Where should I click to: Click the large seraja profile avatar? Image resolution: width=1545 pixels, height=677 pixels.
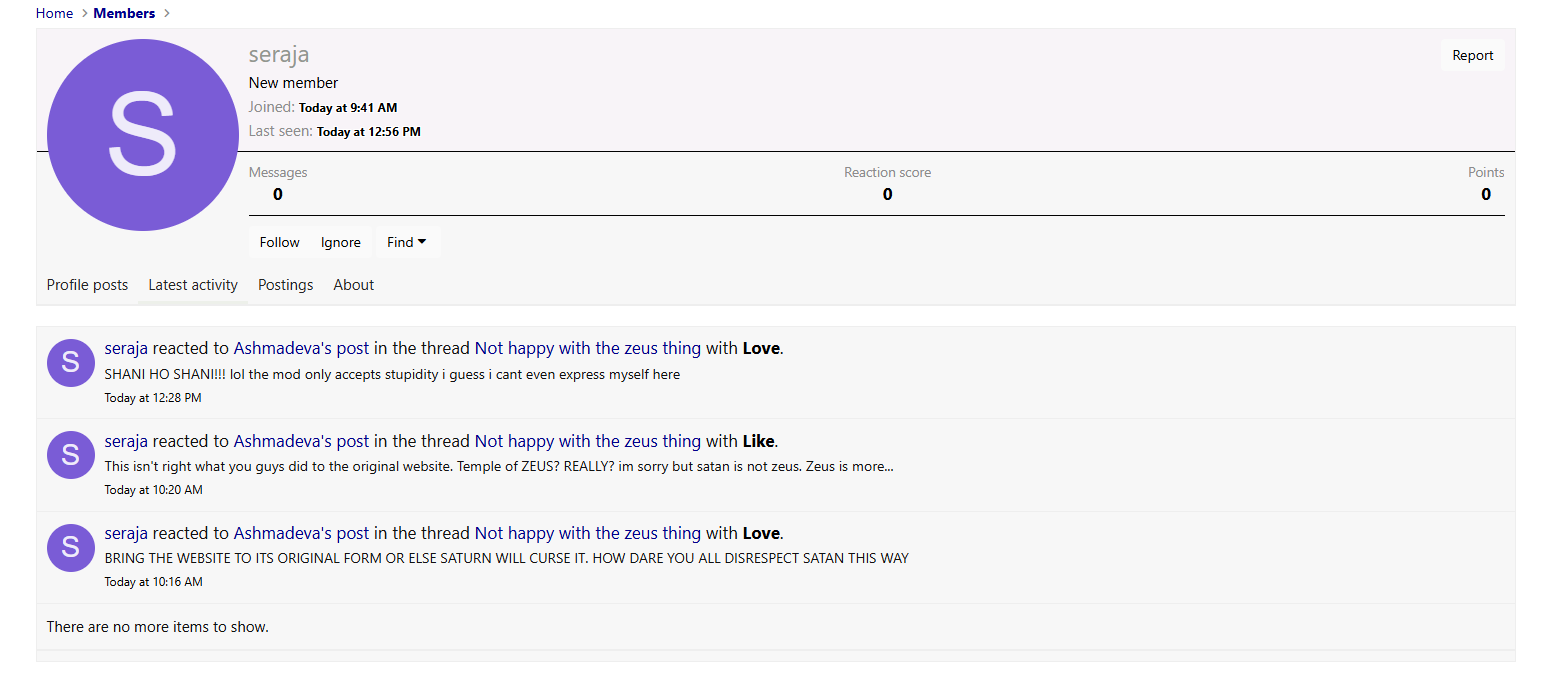[x=142, y=135]
